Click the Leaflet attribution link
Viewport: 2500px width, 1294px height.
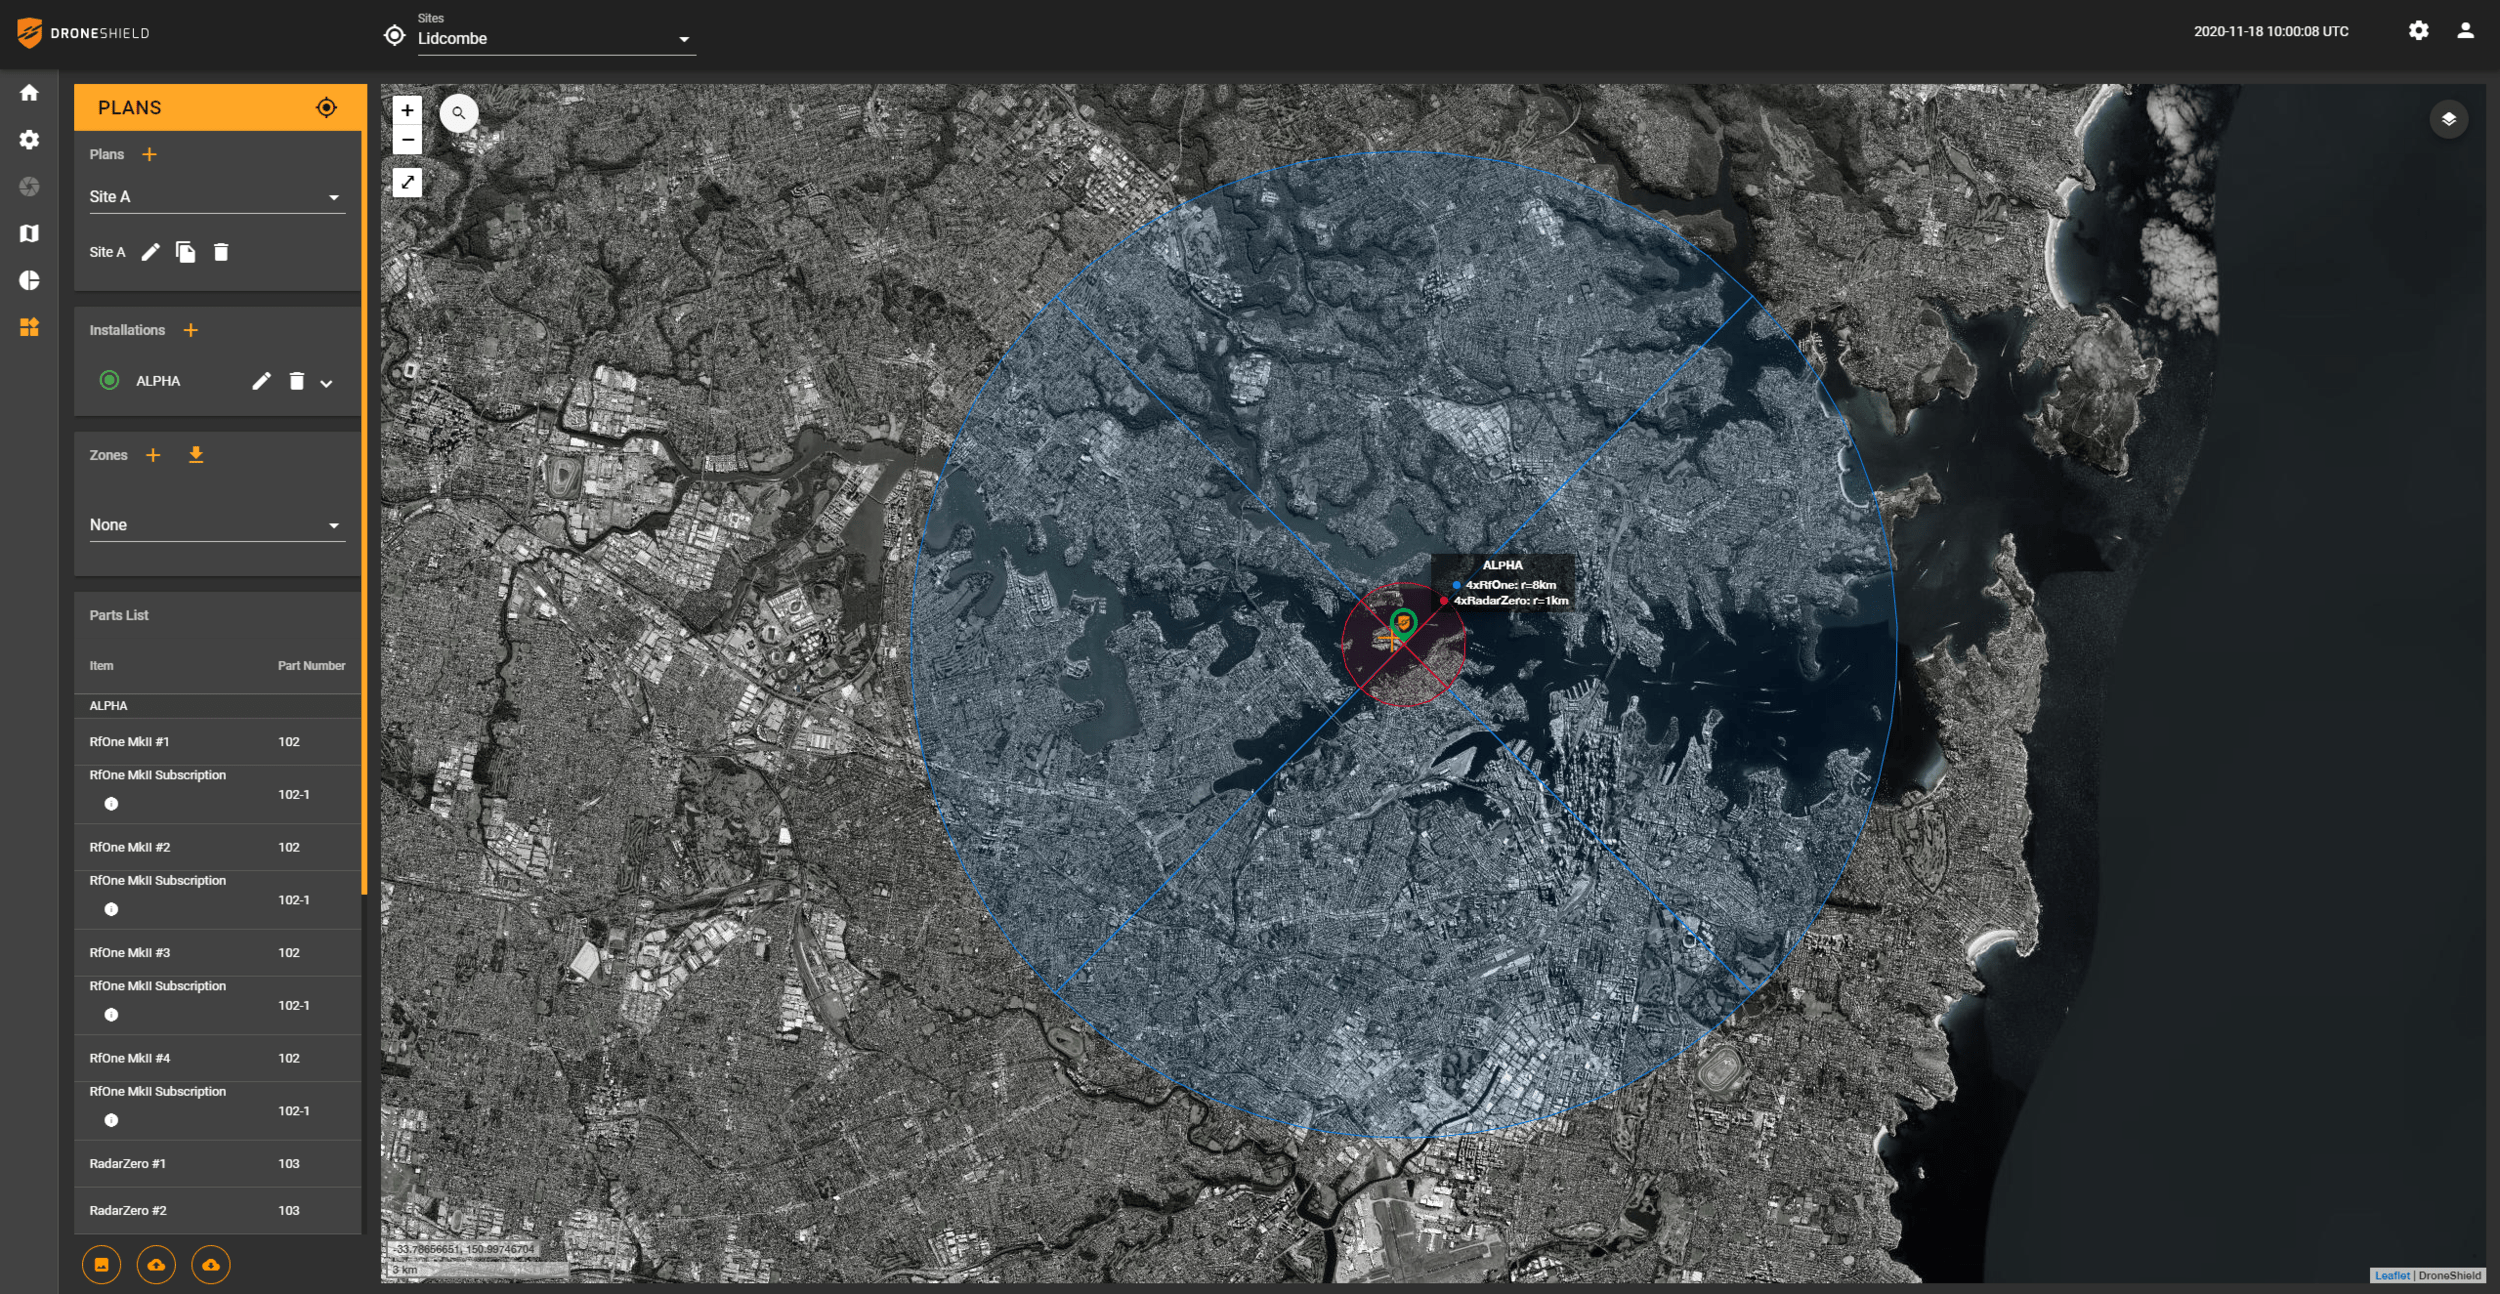[2391, 1275]
